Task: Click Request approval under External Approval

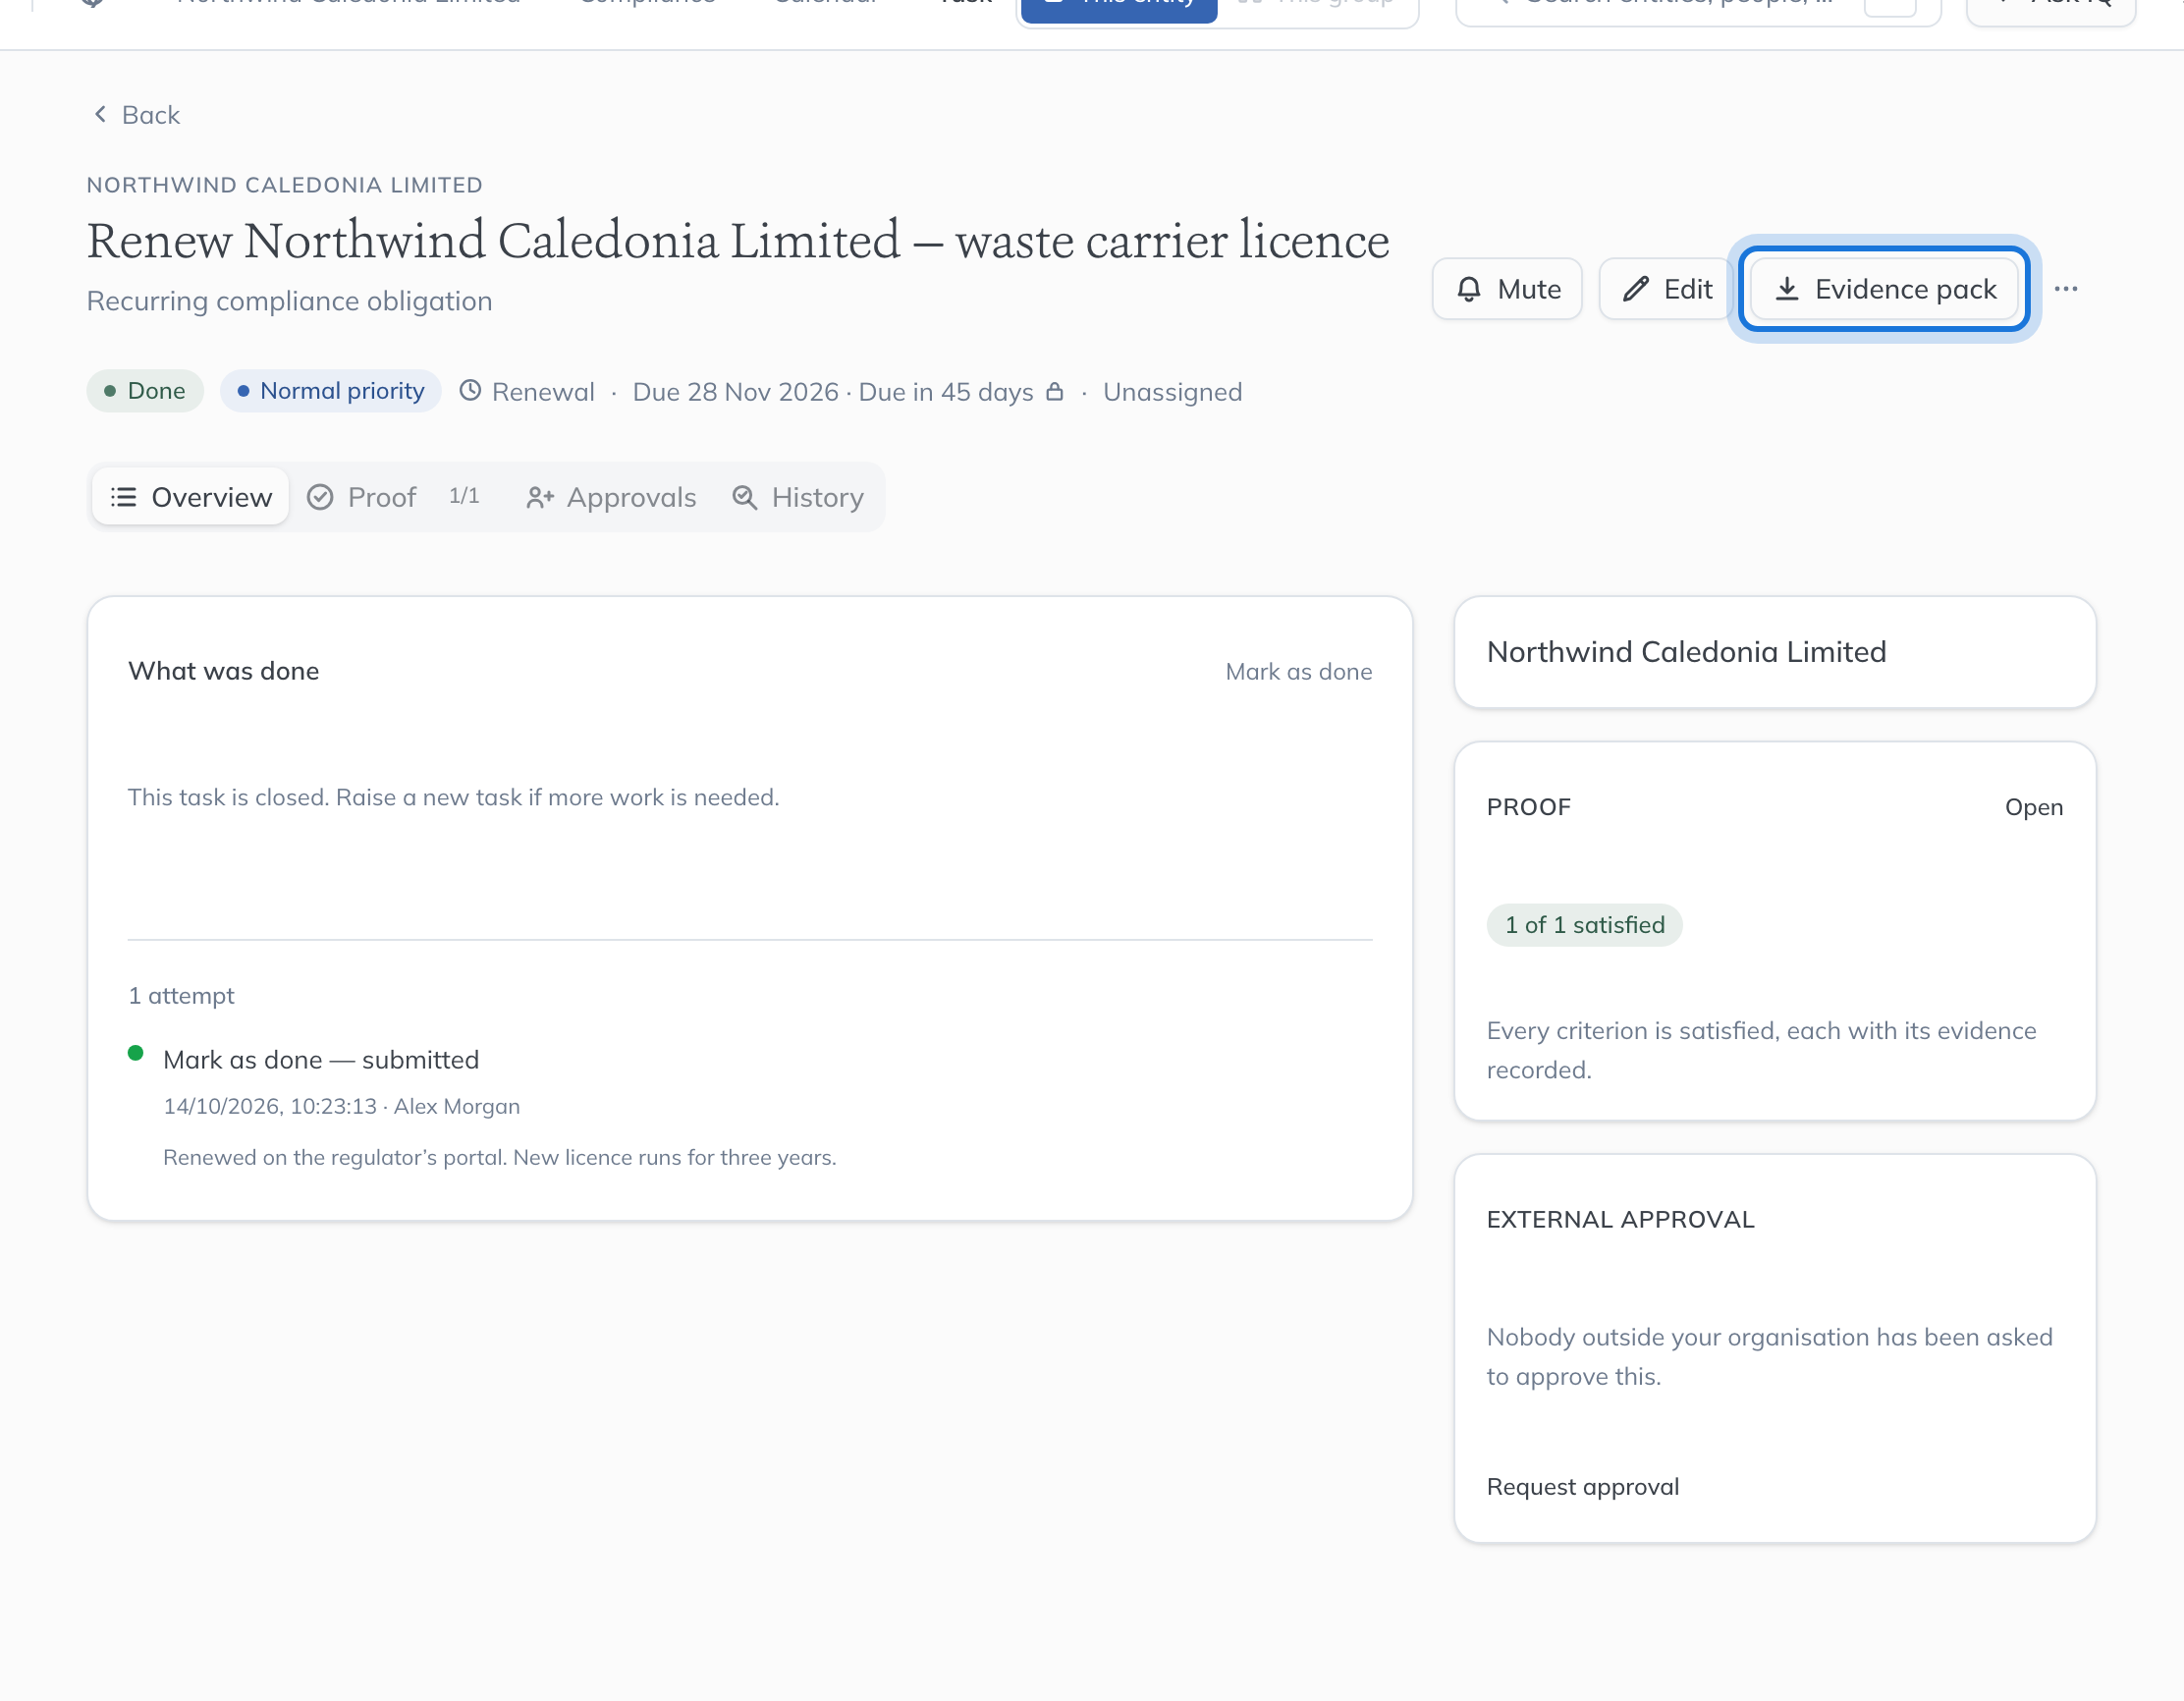Action: tap(1582, 1487)
